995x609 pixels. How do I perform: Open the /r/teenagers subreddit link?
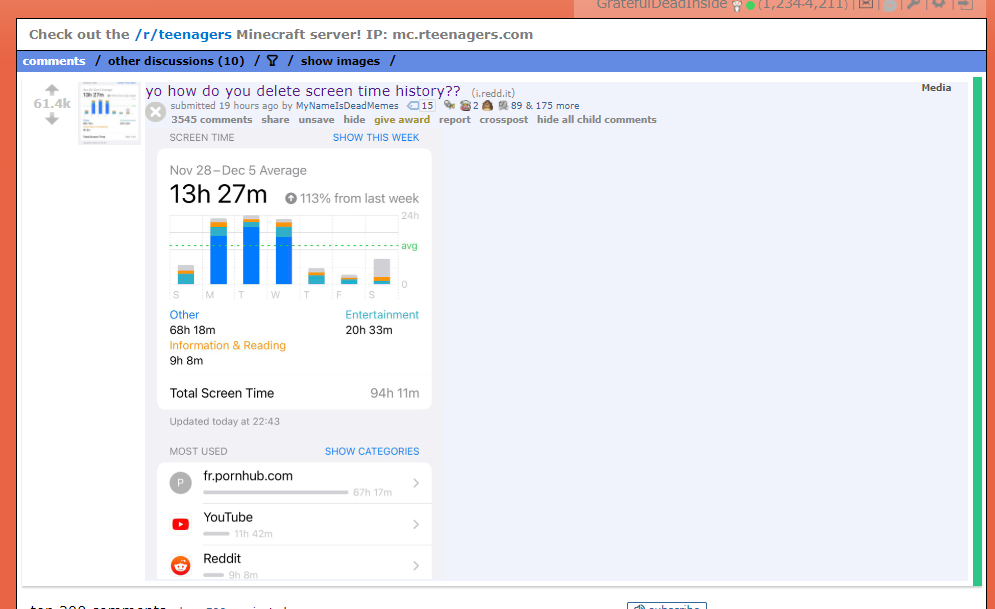[183, 35]
